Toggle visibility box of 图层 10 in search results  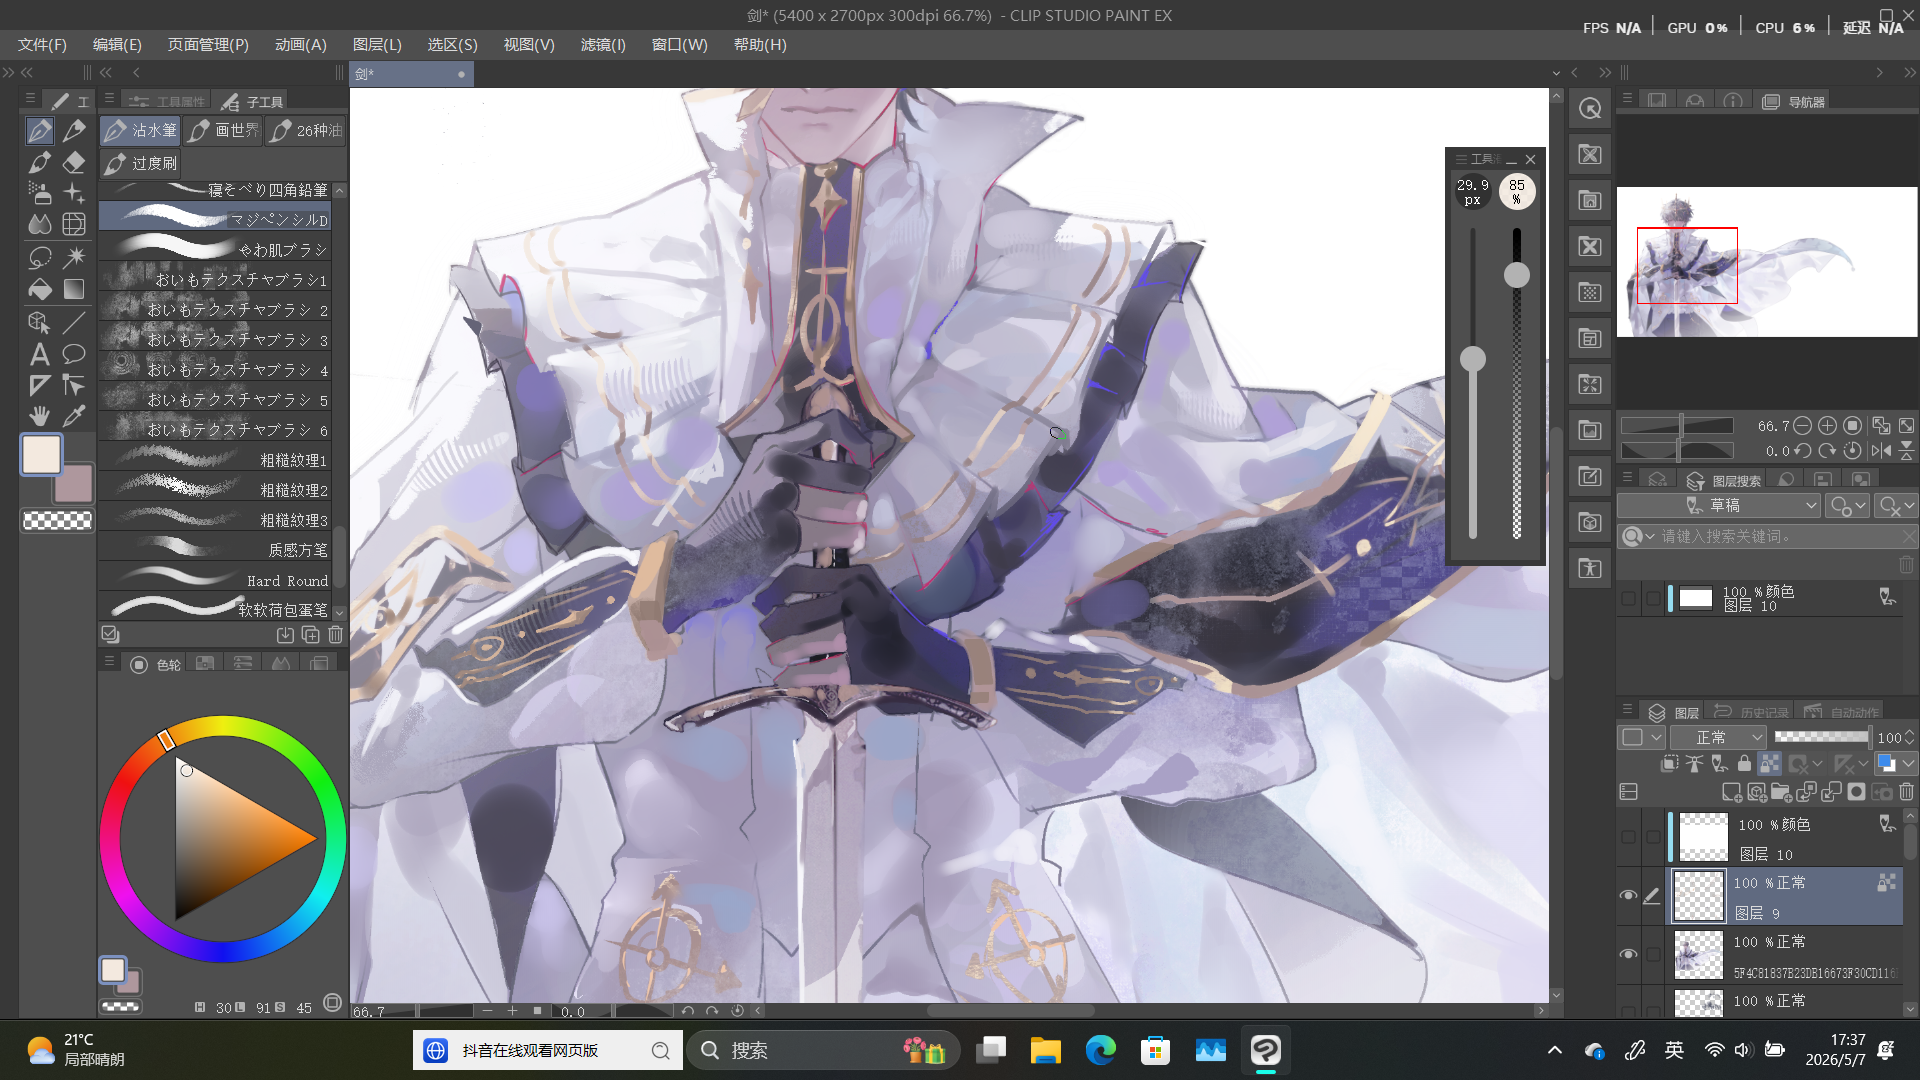(x=1628, y=599)
